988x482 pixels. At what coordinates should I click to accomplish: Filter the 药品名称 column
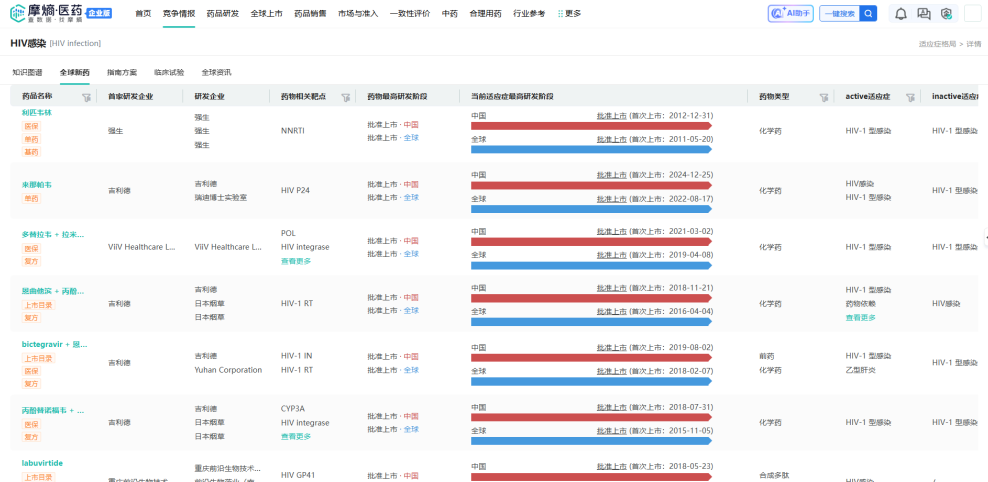[86, 97]
